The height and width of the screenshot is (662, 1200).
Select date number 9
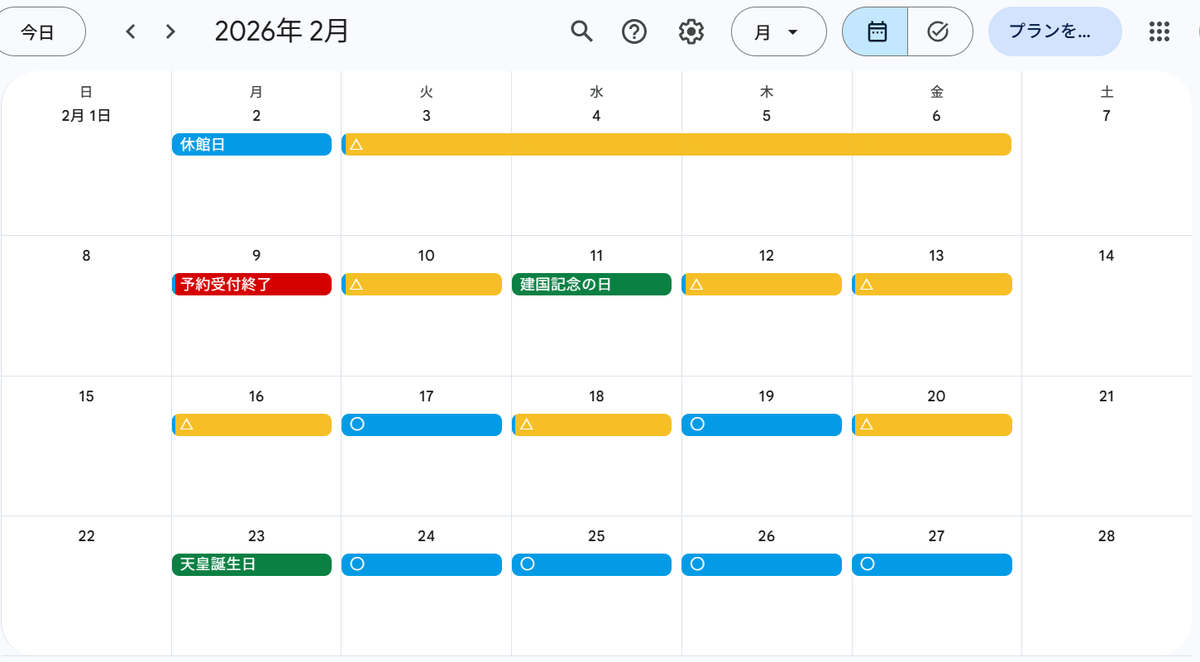(x=256, y=255)
